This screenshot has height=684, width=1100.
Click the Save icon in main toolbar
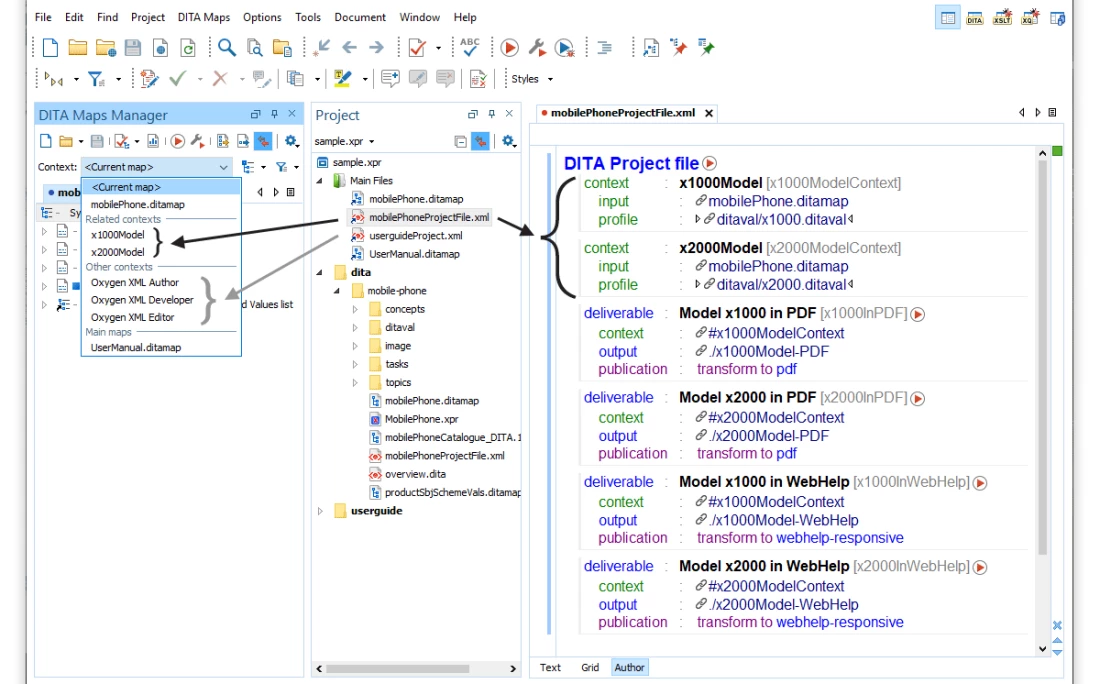click(132, 47)
